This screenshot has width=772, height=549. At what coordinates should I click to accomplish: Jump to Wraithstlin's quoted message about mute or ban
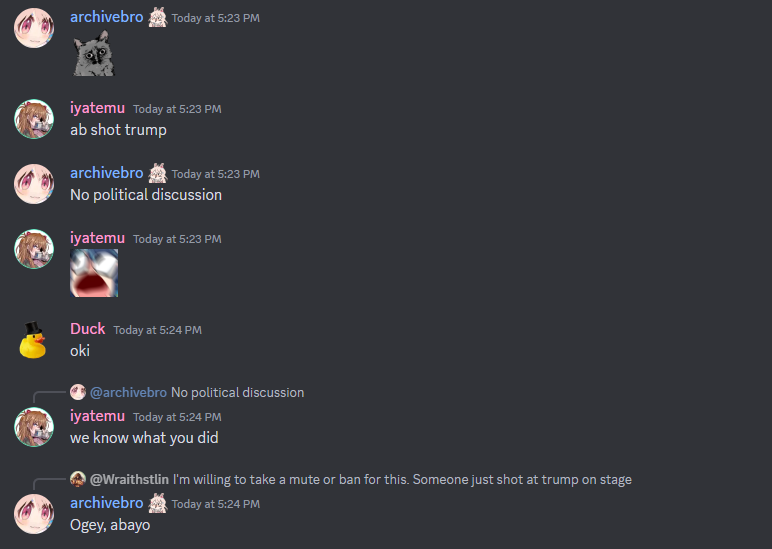coord(402,479)
